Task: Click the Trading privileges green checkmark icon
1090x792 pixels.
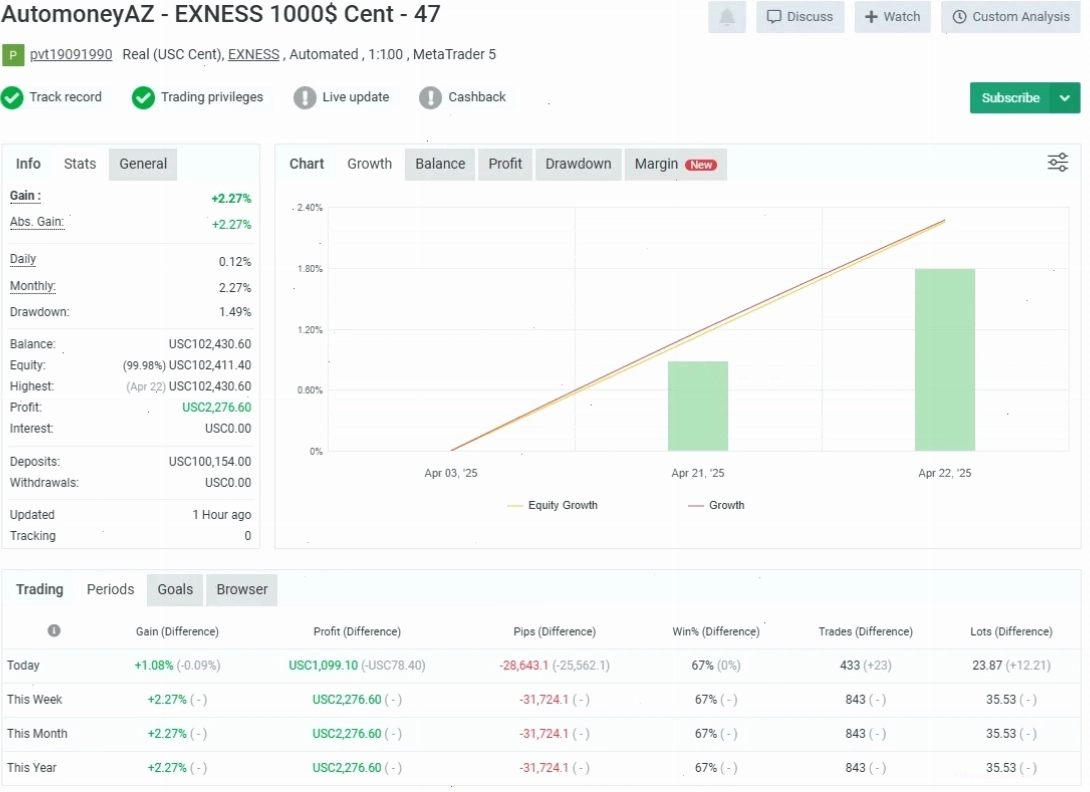Action: coord(143,97)
